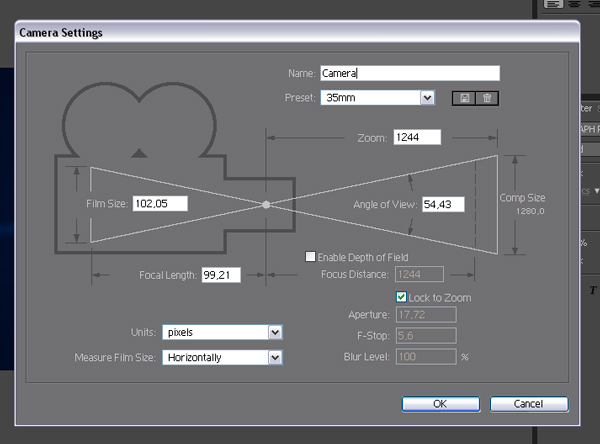Click the Angle of View field
The image size is (600, 444).
click(449, 204)
